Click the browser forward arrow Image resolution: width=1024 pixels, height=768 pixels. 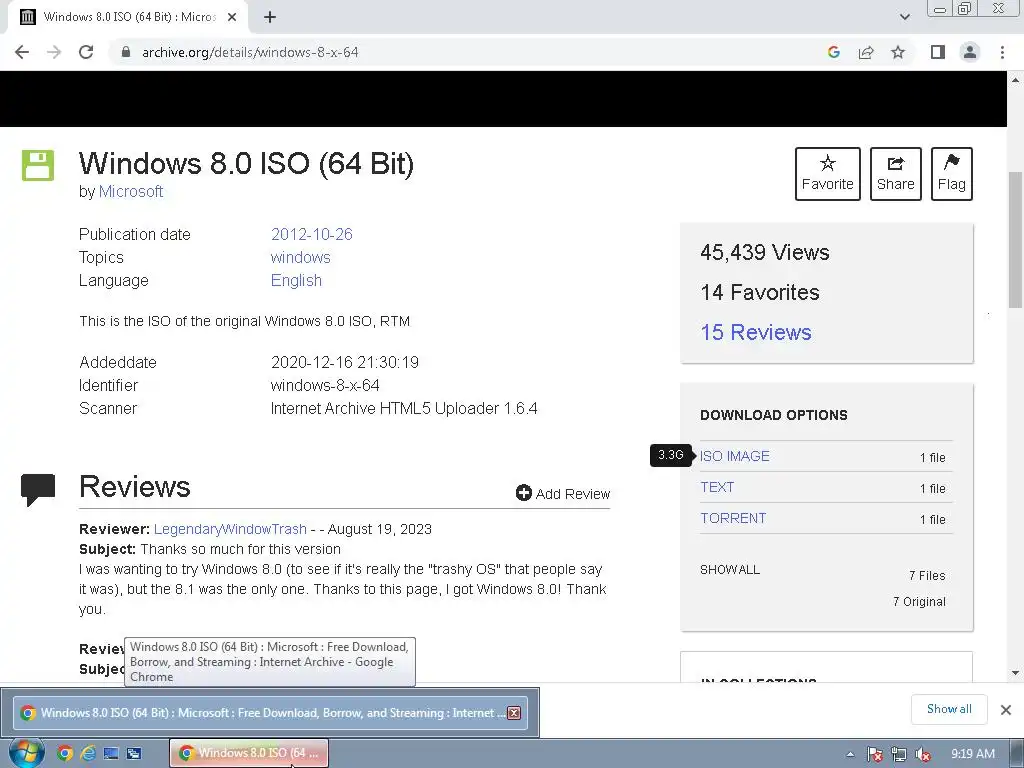(54, 52)
